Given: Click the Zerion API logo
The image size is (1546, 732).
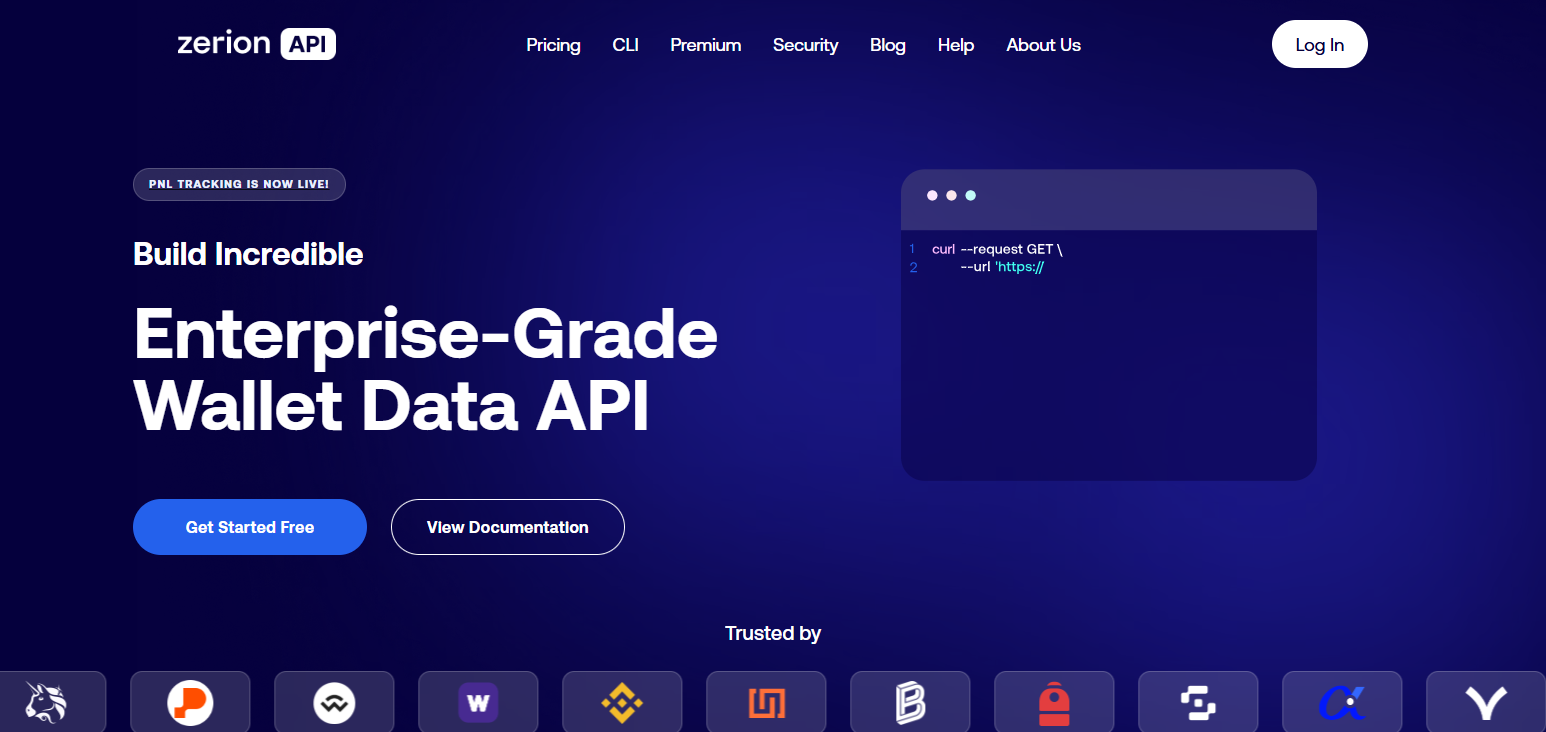Looking at the screenshot, I should [x=256, y=44].
